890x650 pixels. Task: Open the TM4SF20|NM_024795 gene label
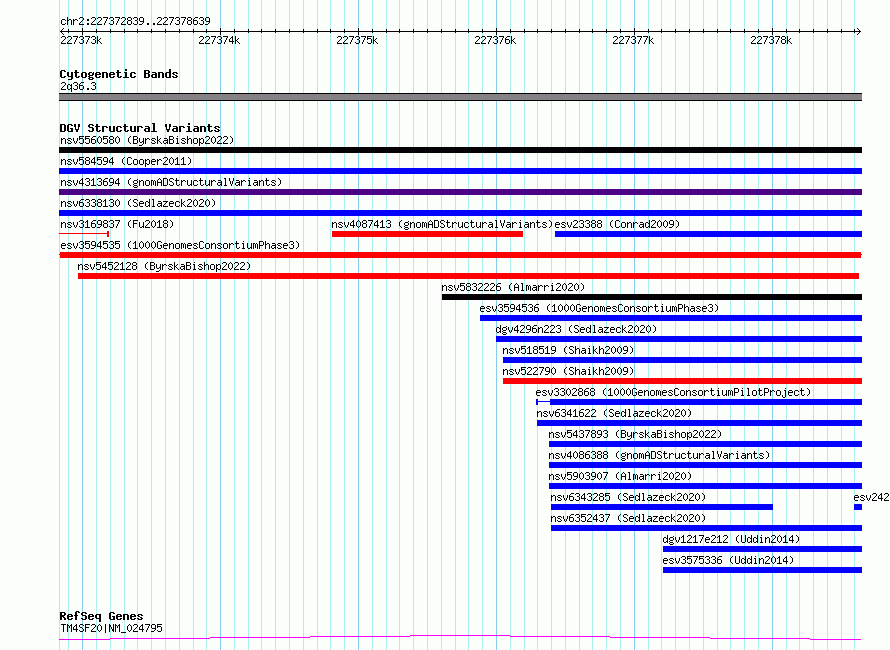111,628
